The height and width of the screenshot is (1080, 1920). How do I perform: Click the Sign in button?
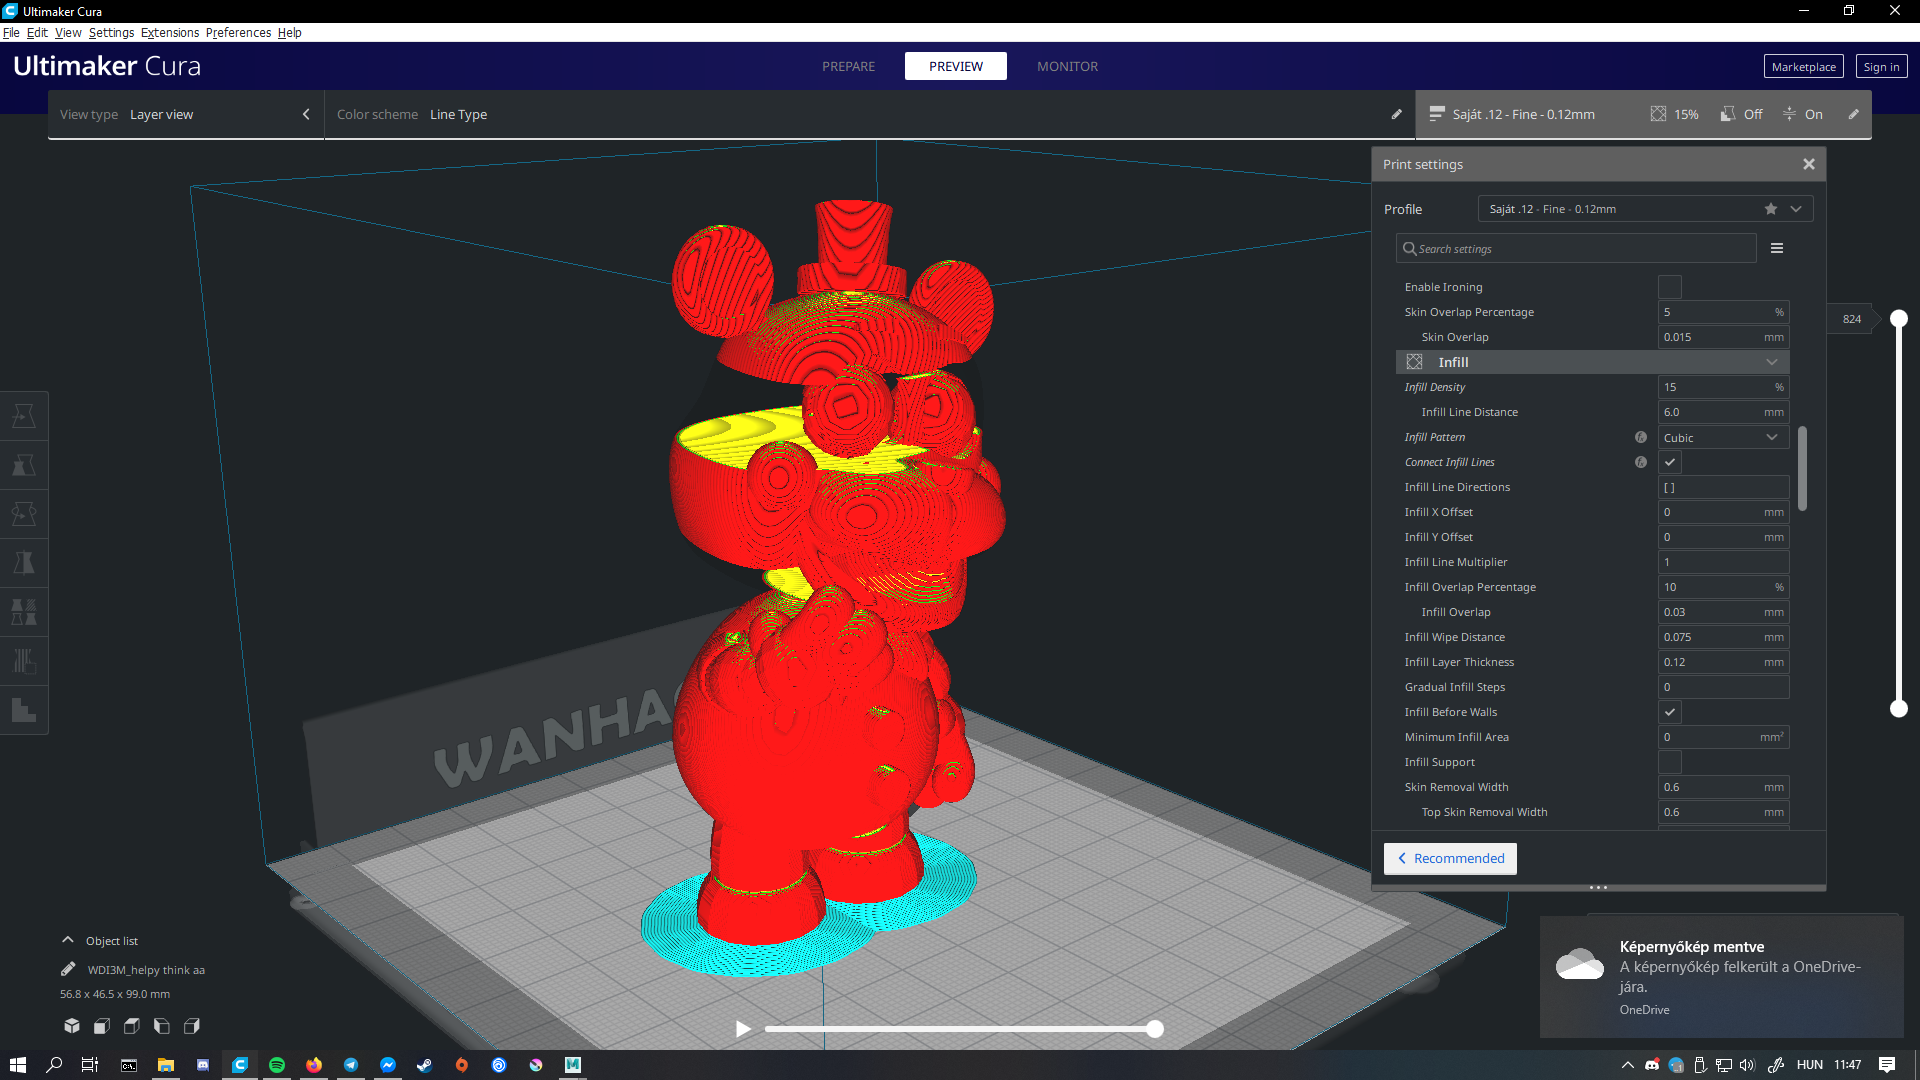pos(1881,66)
